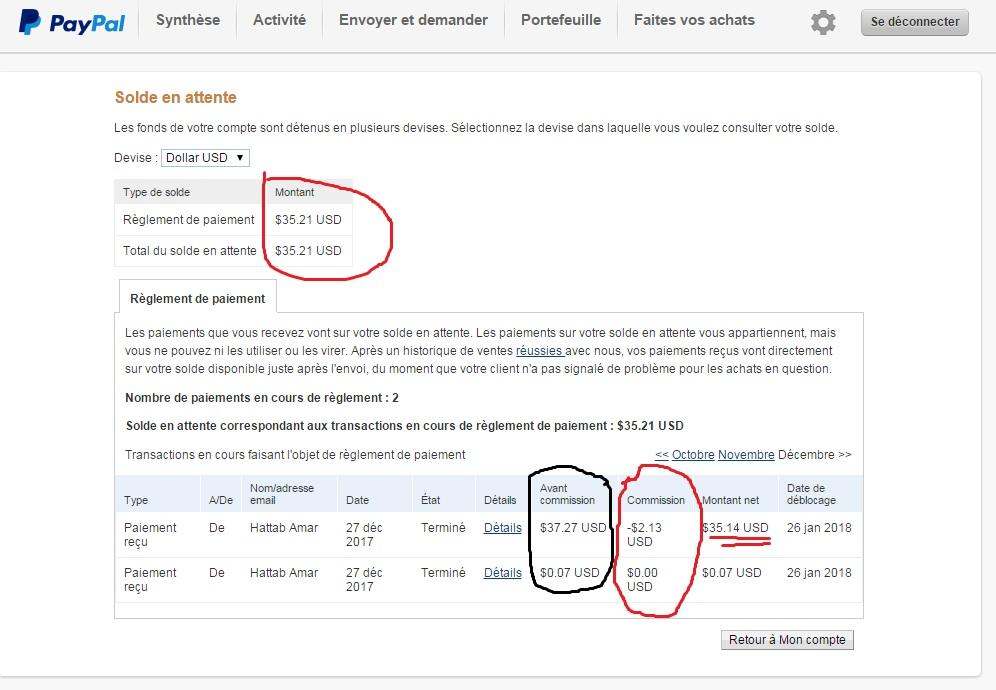
Task: Show Octobre transactions
Action: (x=693, y=455)
